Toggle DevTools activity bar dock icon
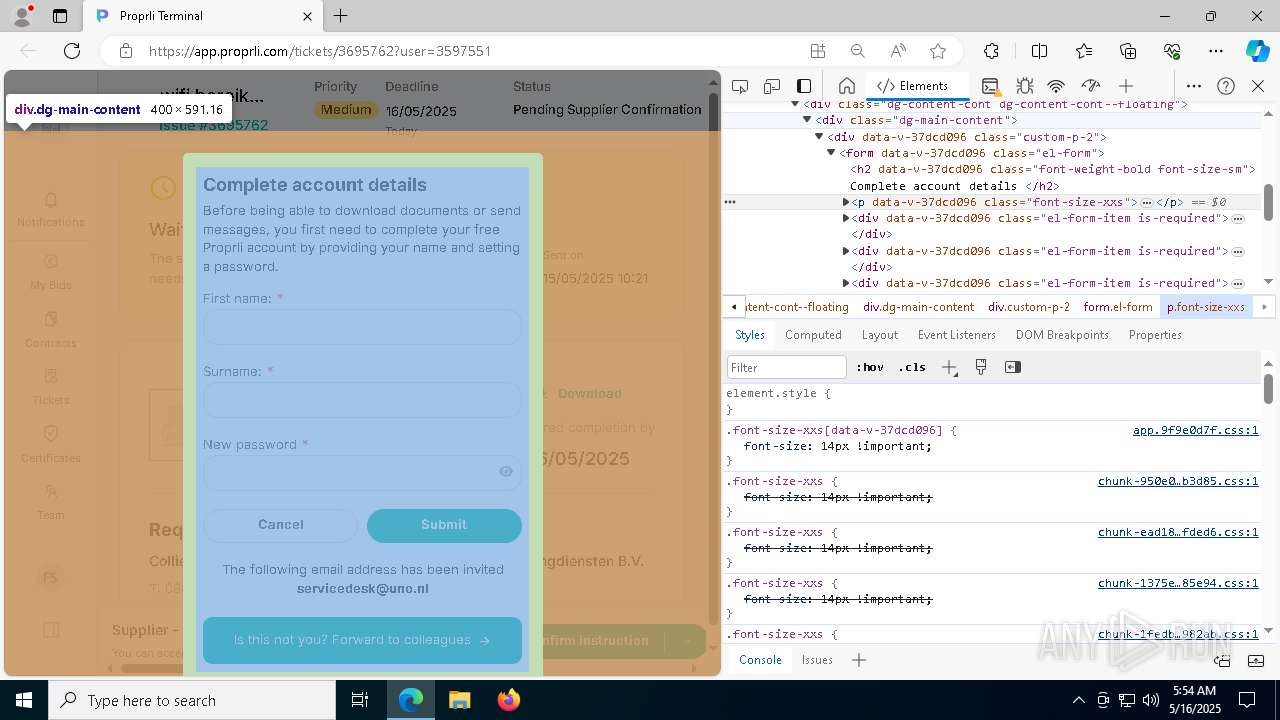The width and height of the screenshot is (1280, 720). [804, 86]
